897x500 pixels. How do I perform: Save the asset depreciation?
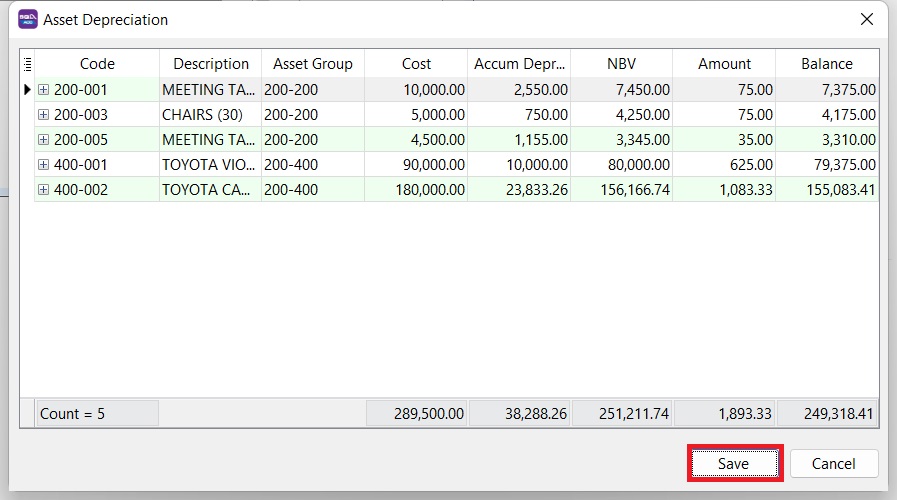coord(735,463)
